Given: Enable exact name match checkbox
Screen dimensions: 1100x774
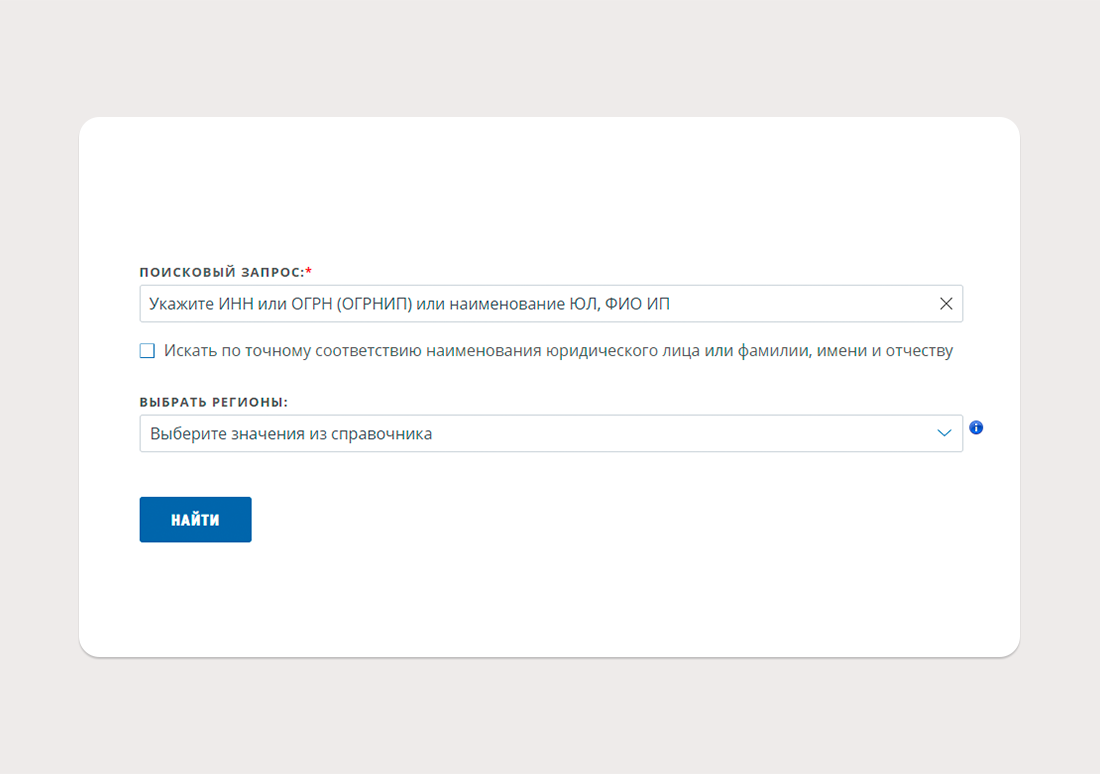Looking at the screenshot, I should click(x=147, y=350).
